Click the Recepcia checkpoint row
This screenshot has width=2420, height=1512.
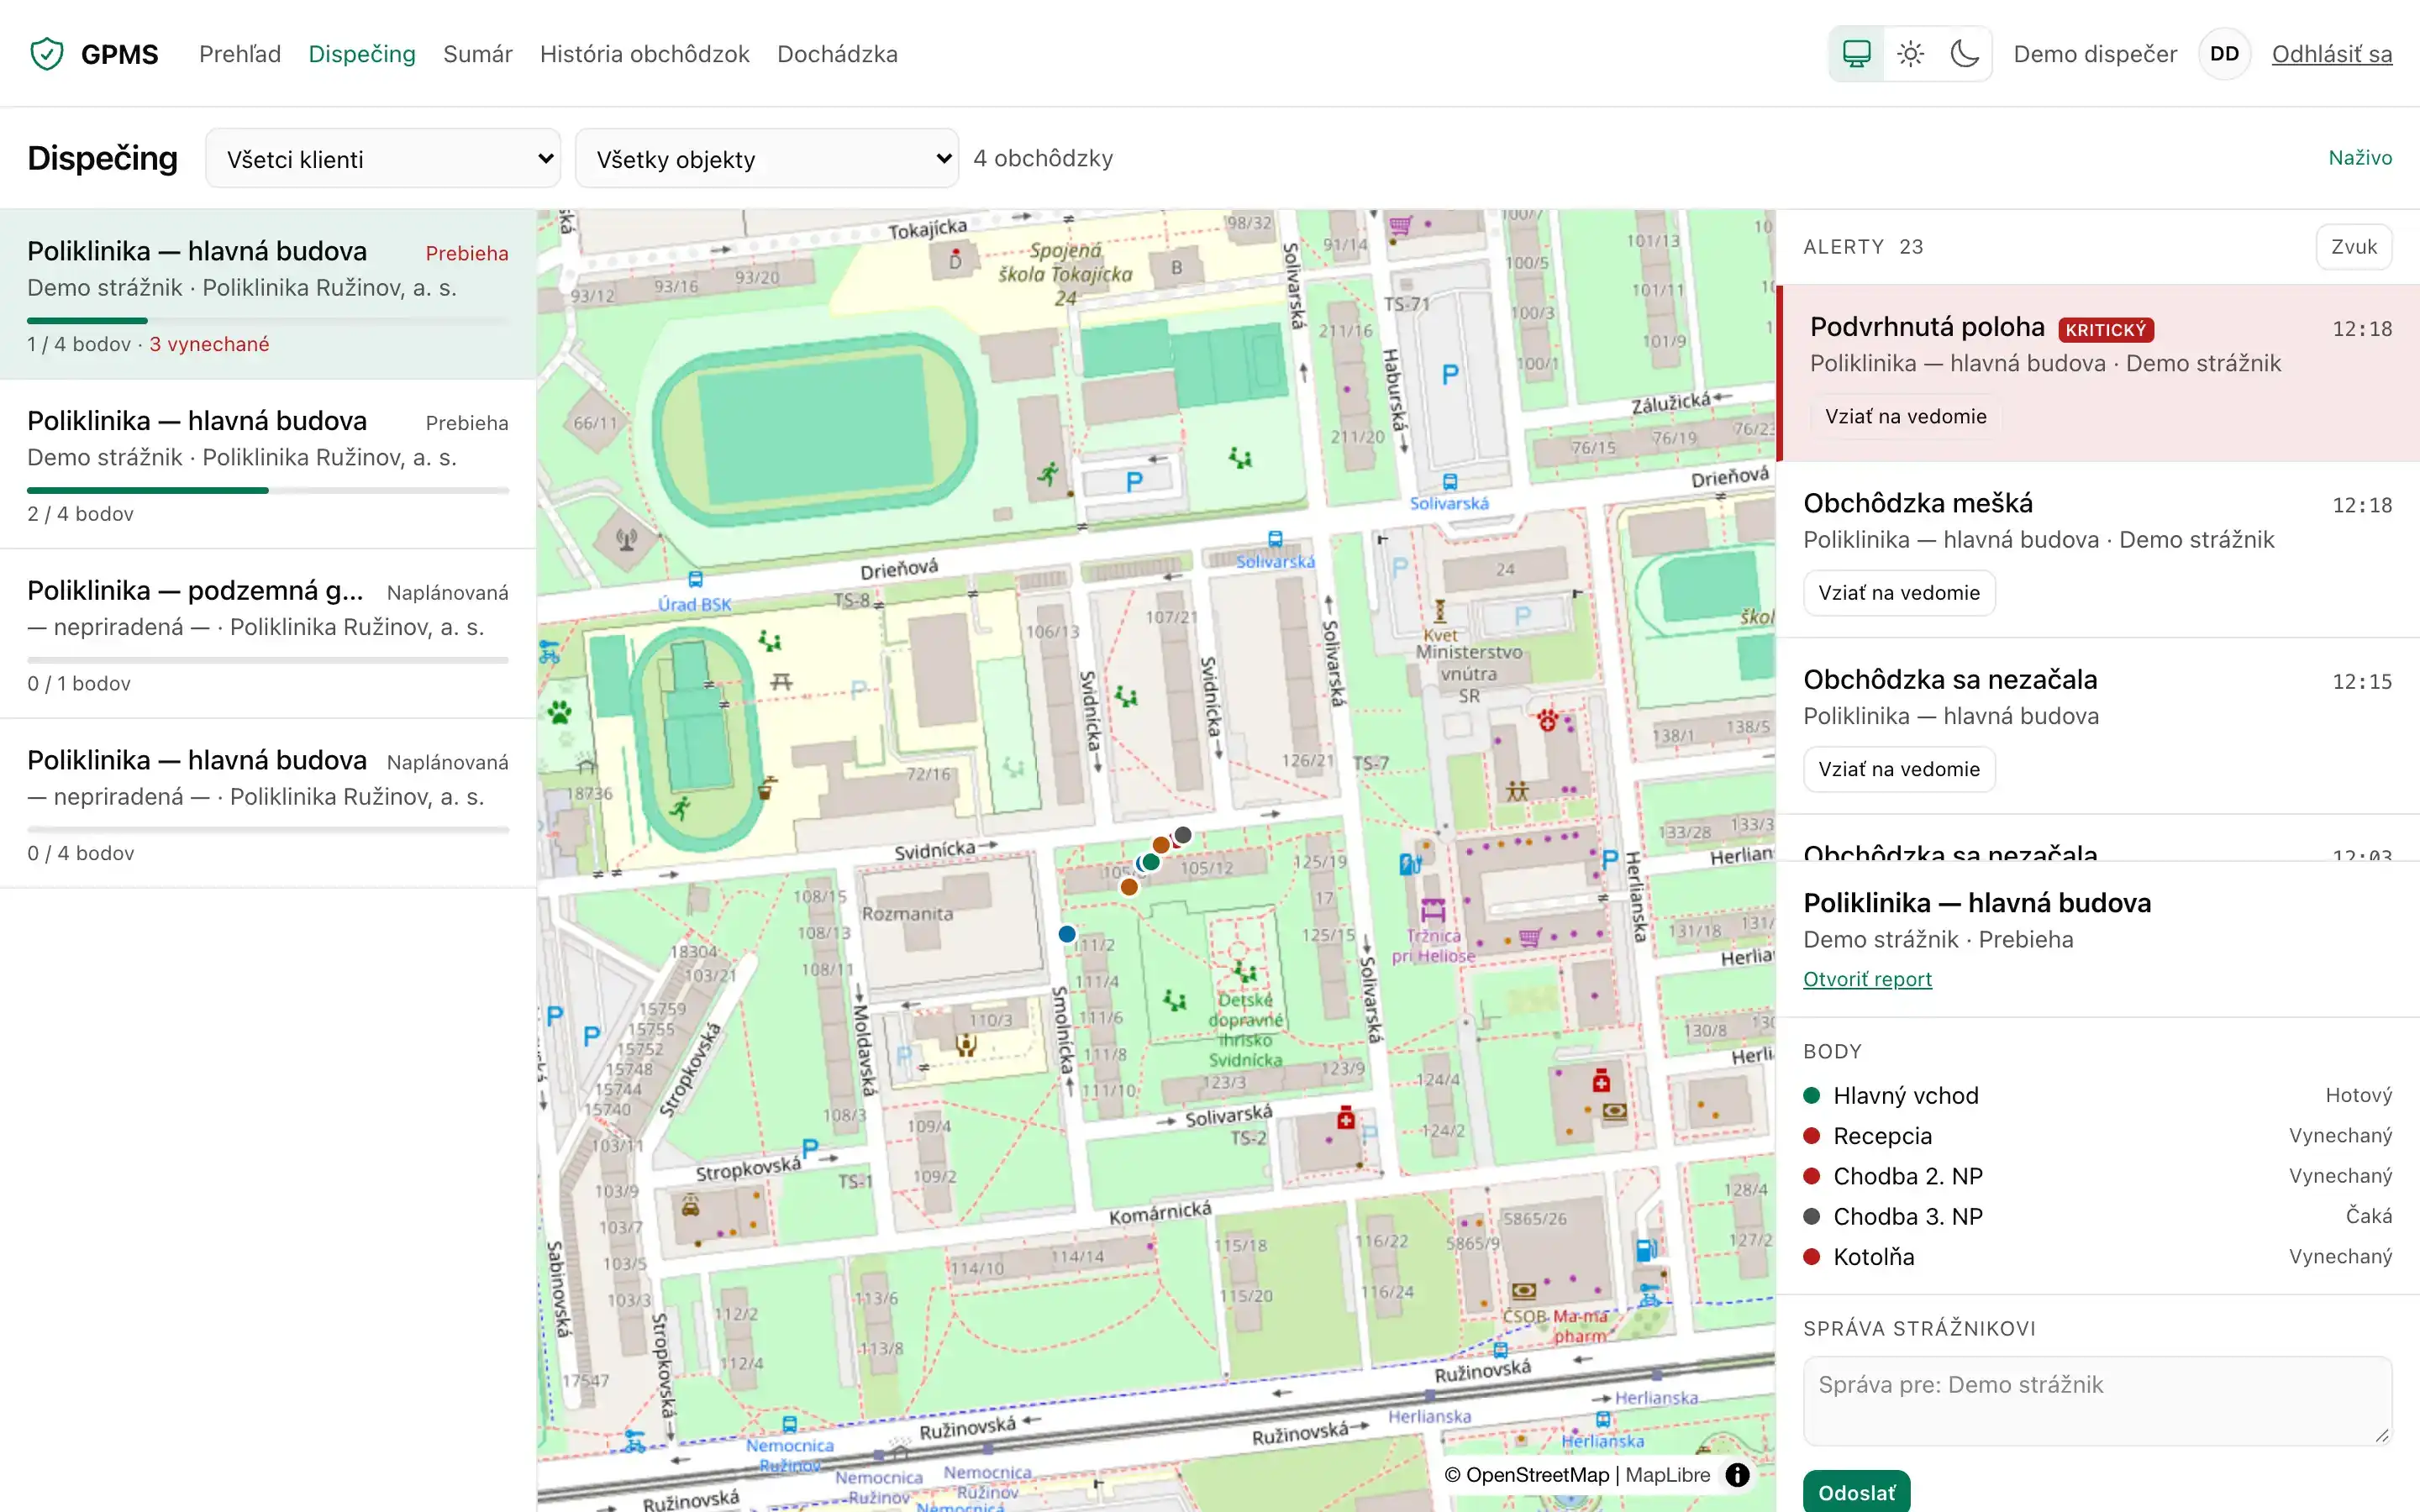pyautogui.click(x=2097, y=1136)
